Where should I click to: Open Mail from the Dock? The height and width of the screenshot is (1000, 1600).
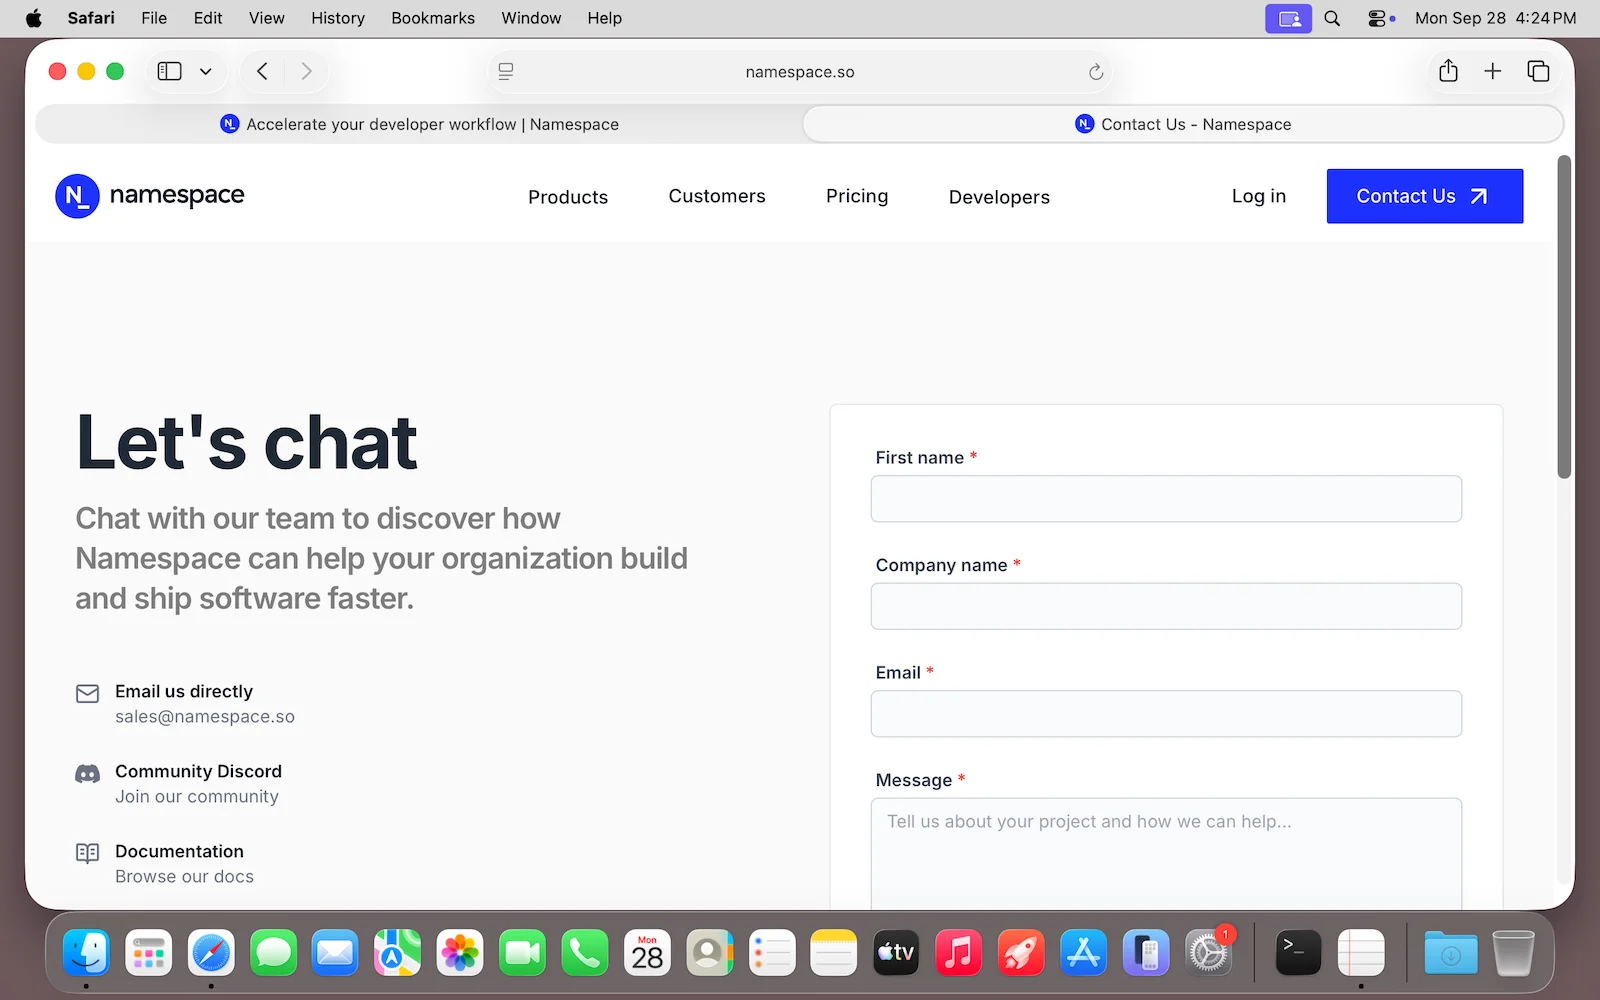click(x=335, y=953)
